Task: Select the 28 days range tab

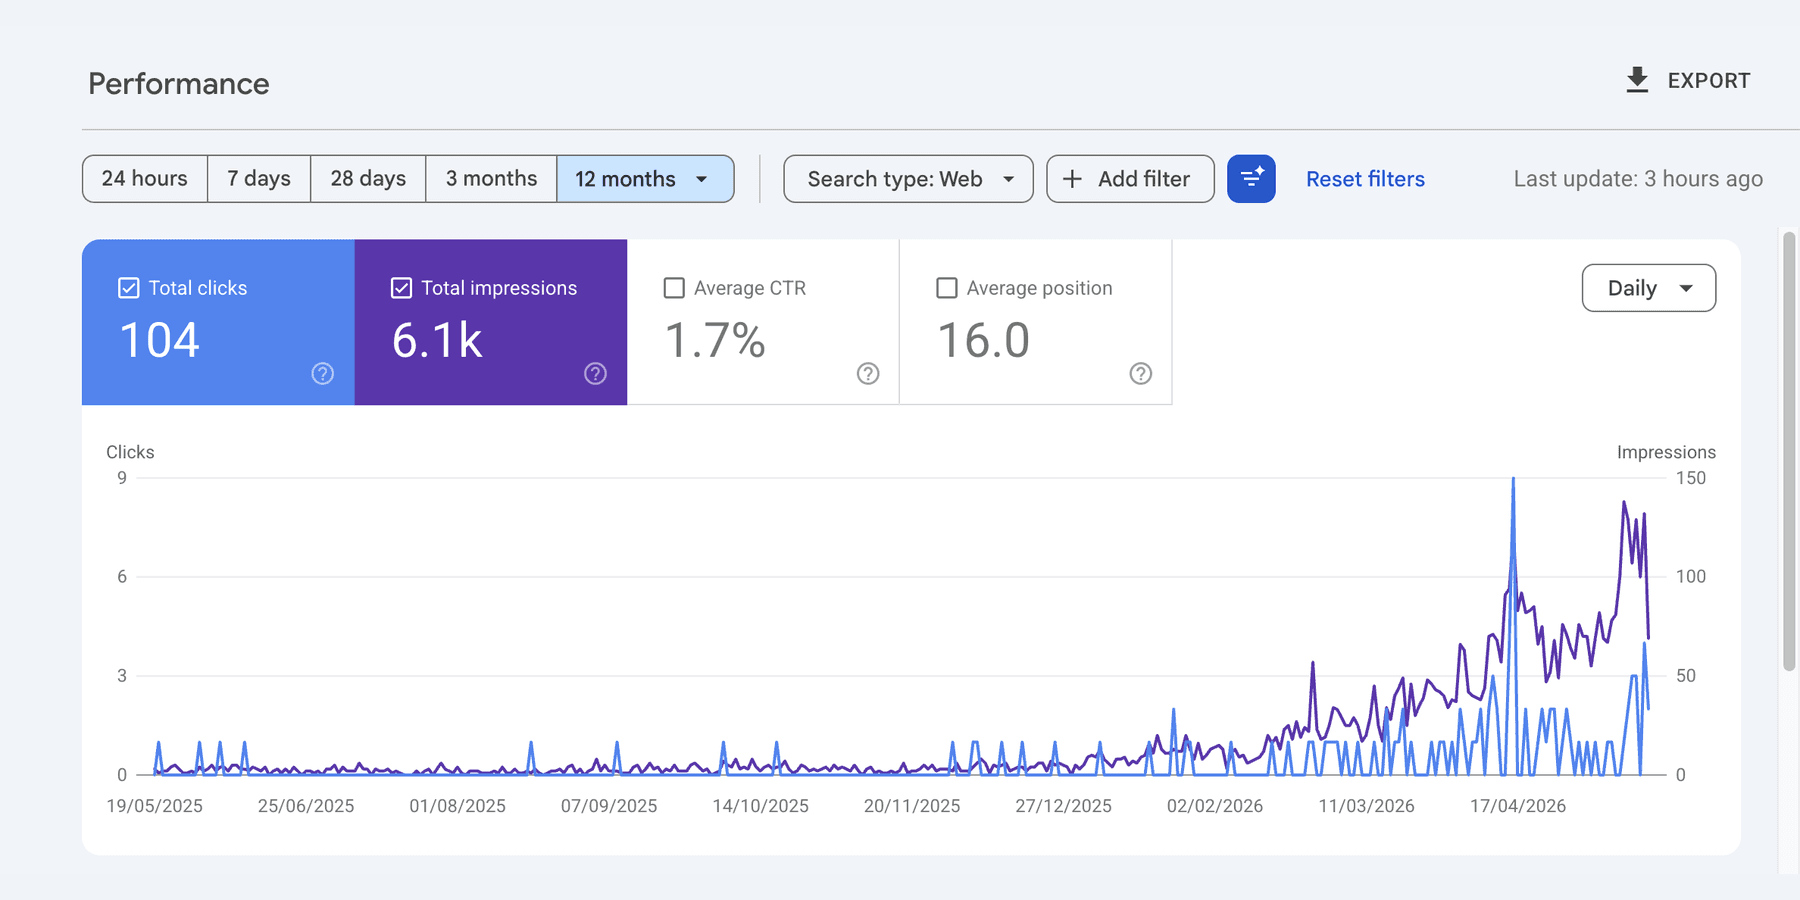Action: 368,179
